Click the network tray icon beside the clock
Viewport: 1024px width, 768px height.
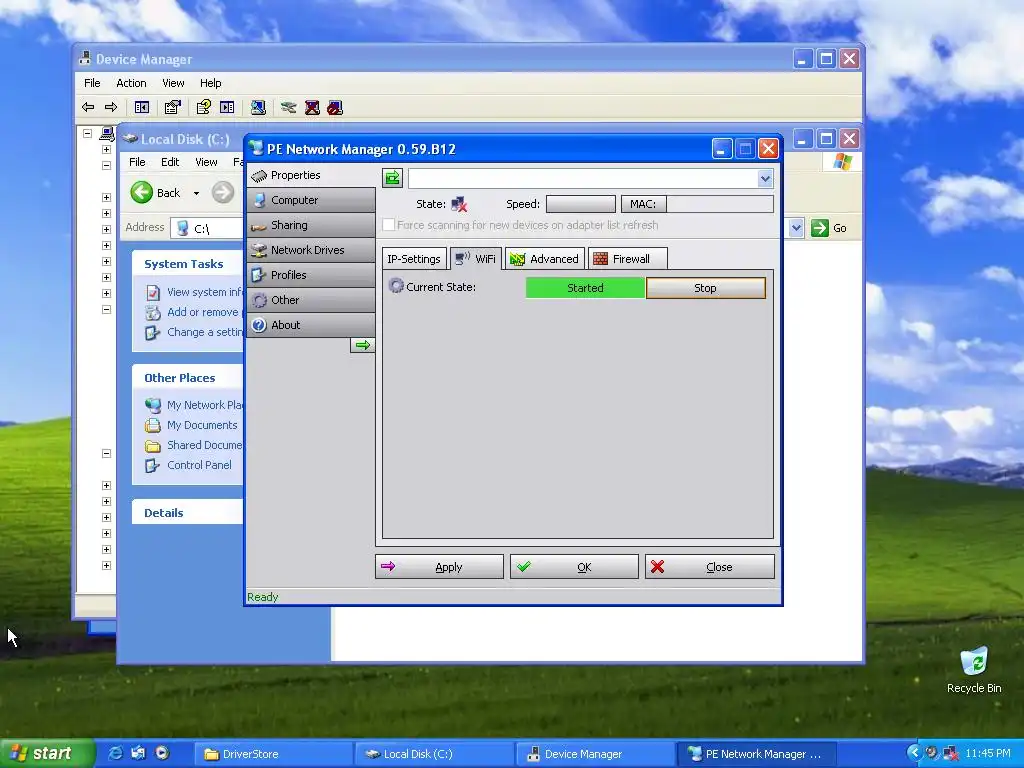(951, 753)
